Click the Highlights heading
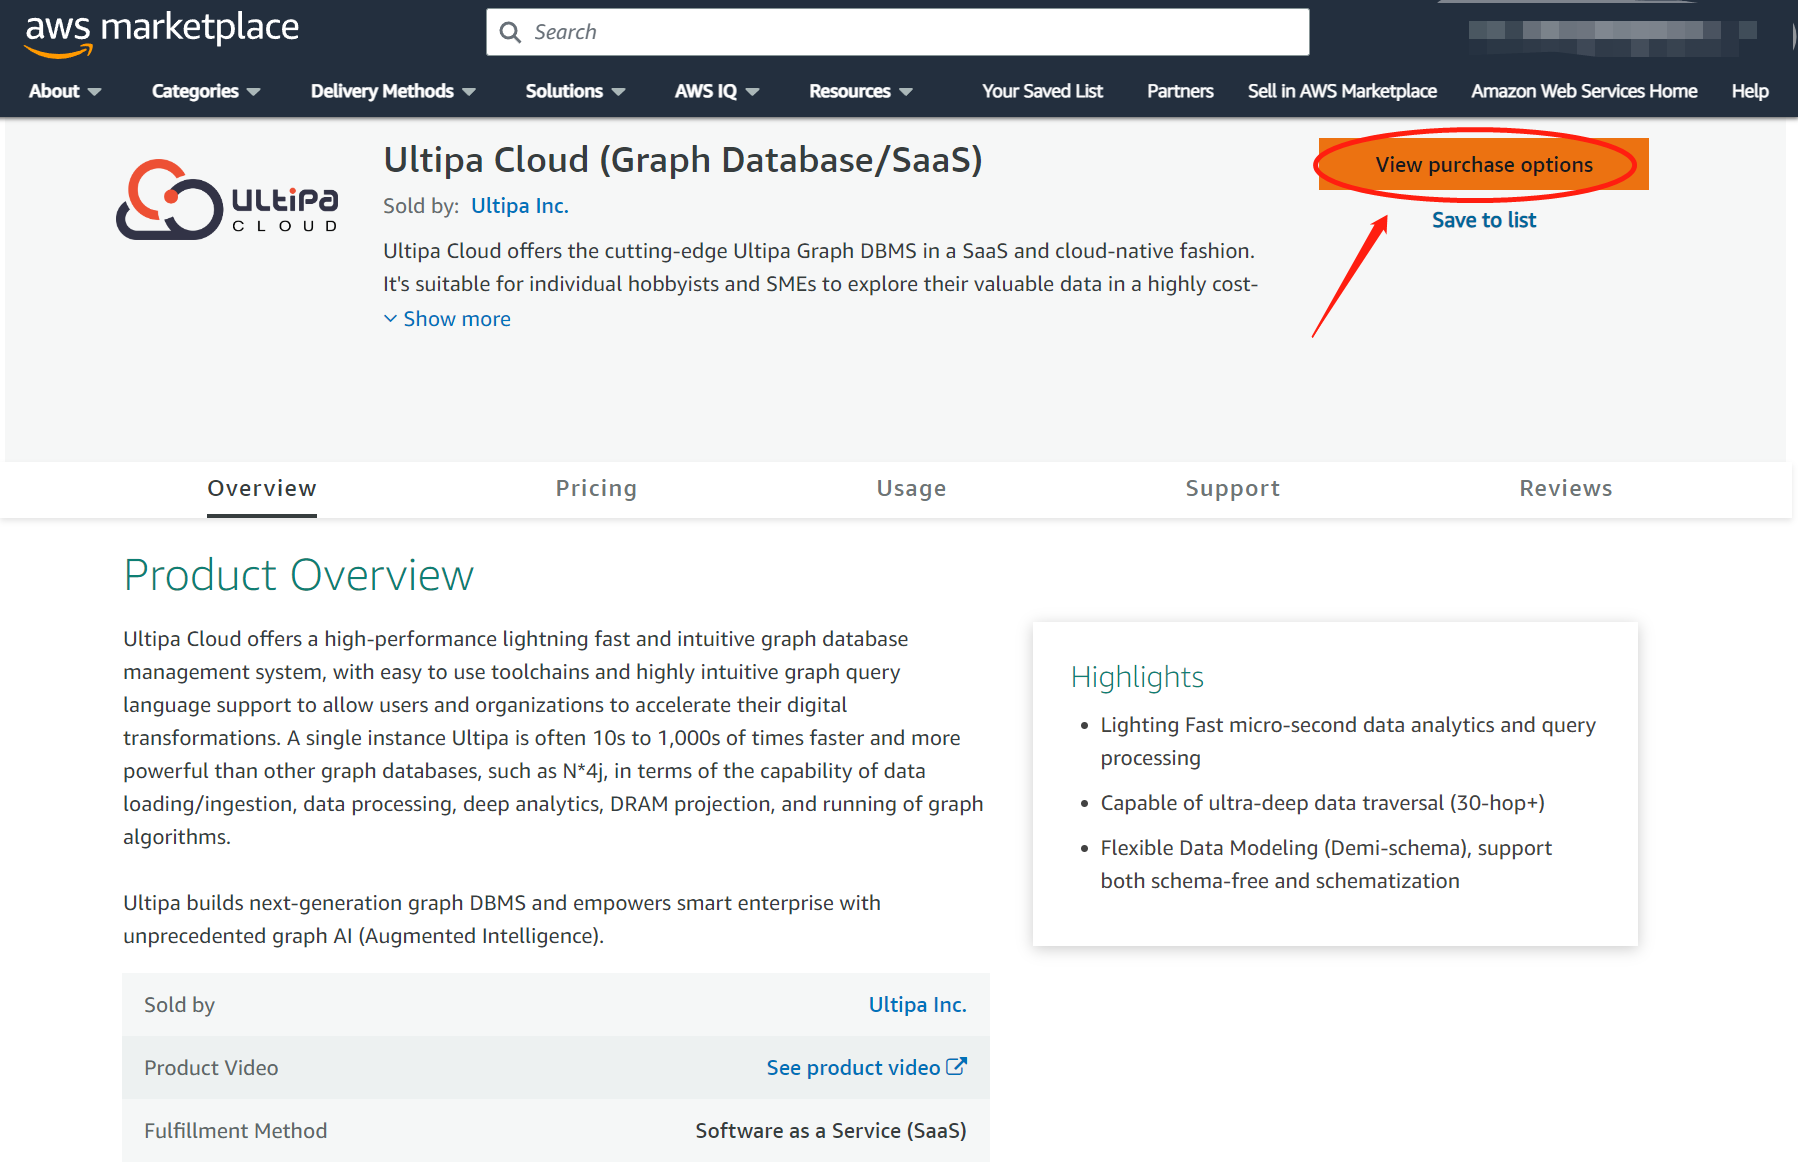 click(1137, 677)
